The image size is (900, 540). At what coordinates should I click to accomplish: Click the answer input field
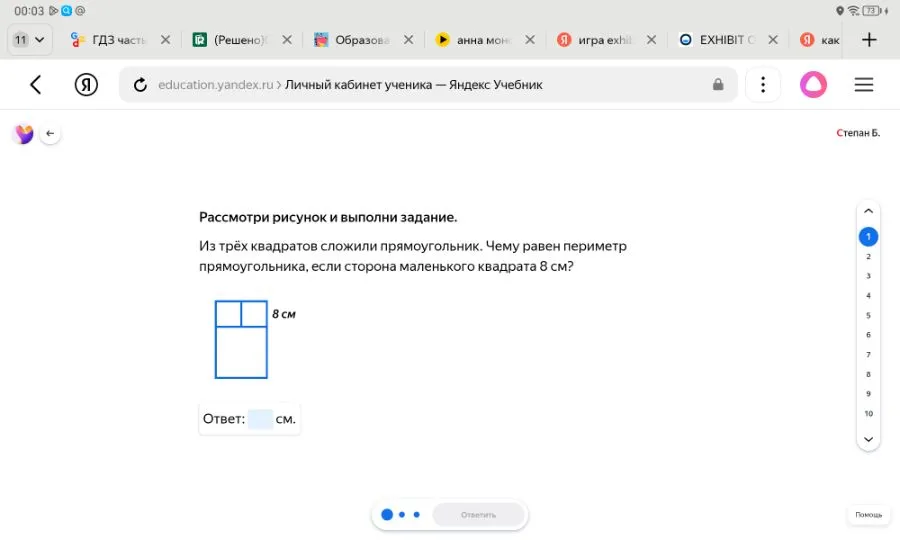click(260, 419)
